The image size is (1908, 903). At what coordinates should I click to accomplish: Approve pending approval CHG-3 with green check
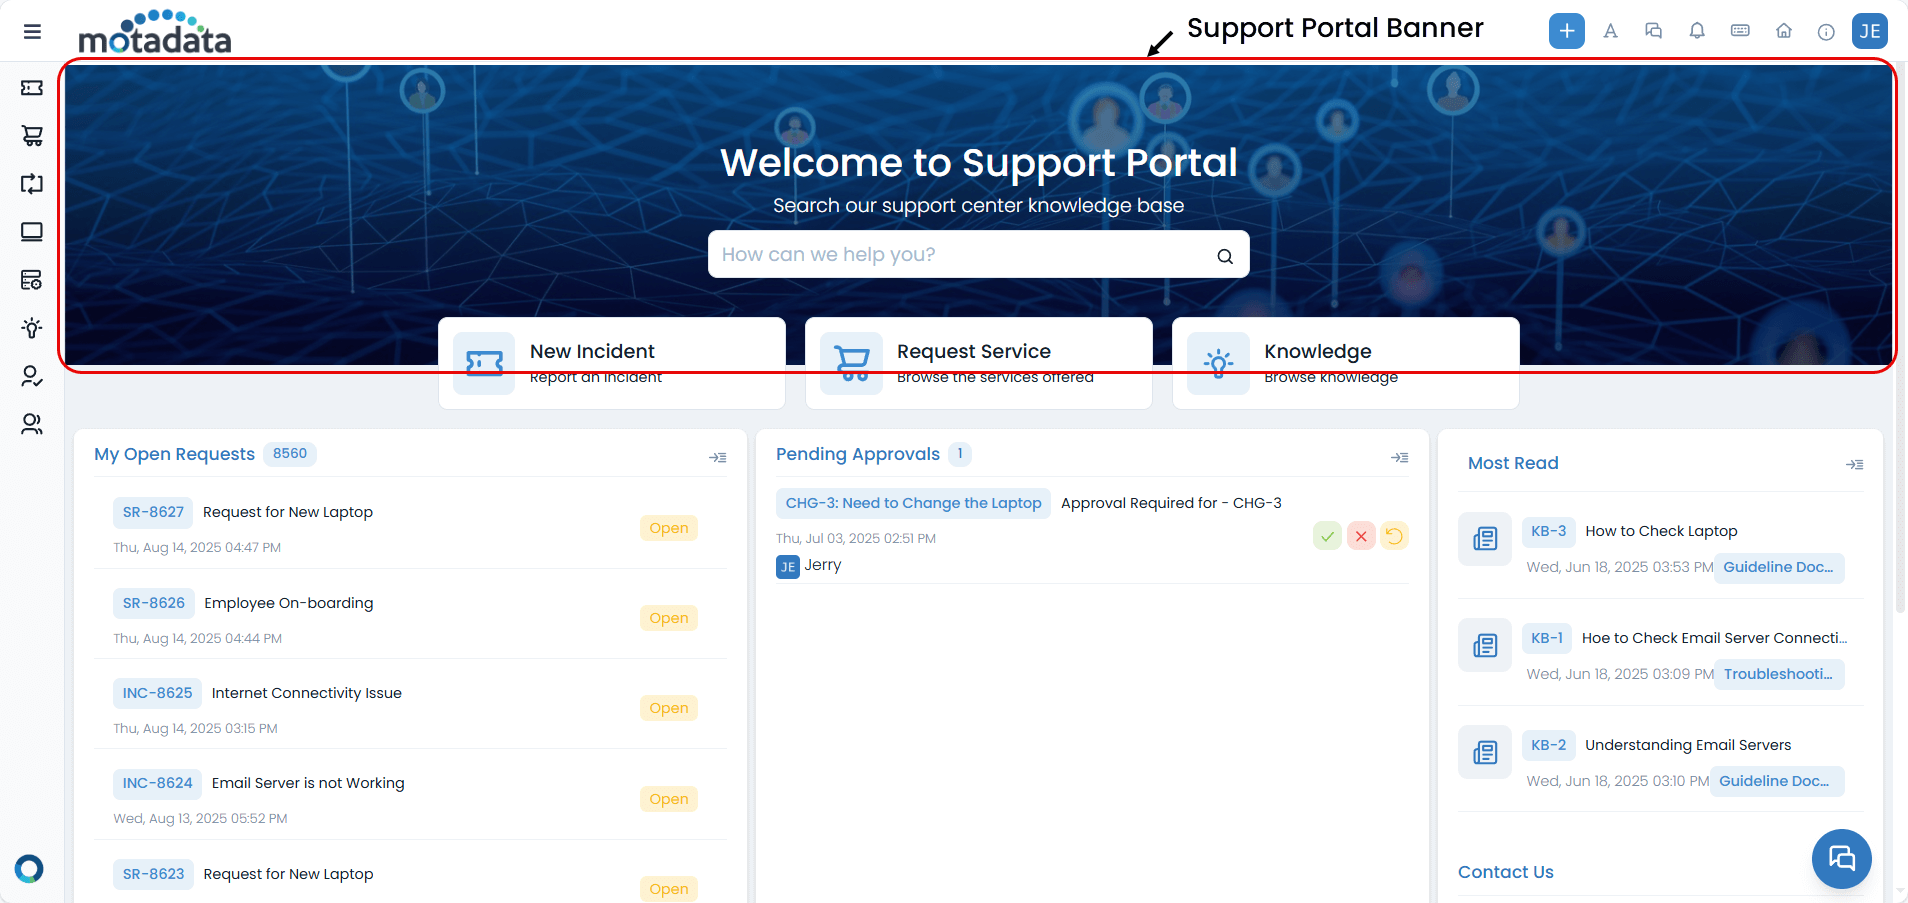[x=1327, y=536]
